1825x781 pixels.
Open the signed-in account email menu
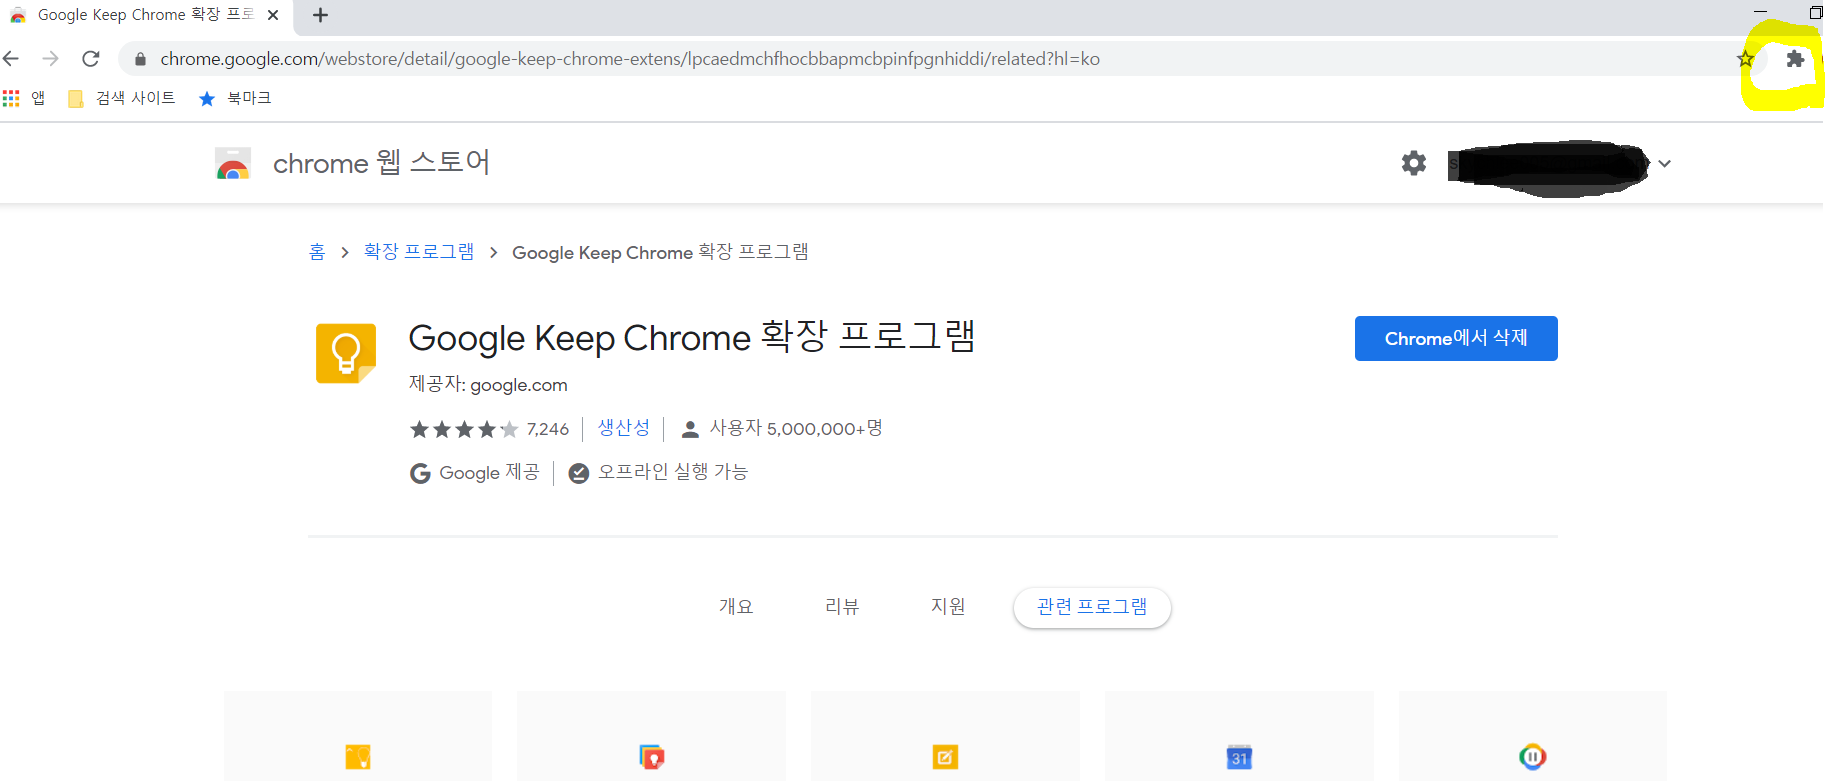point(1548,166)
